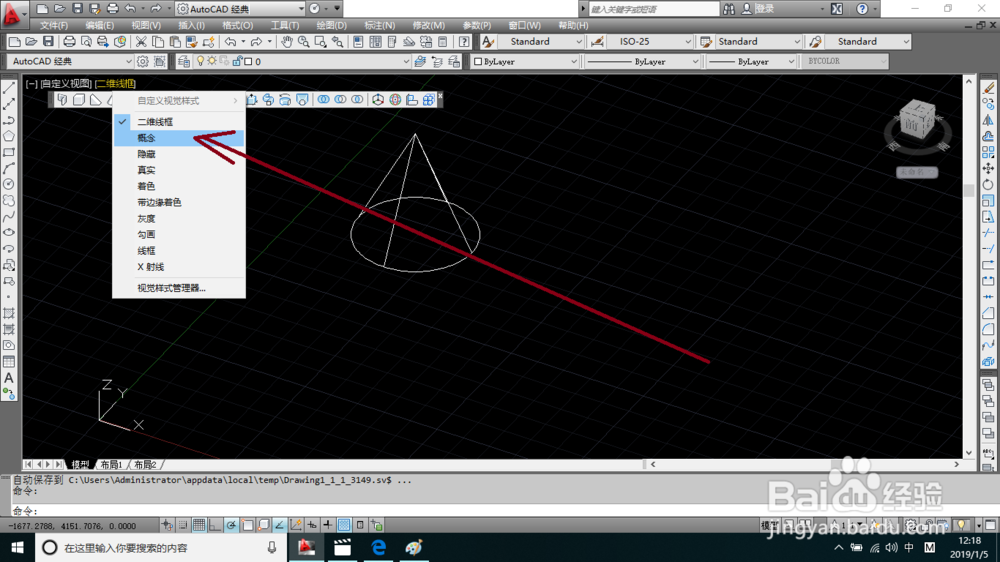Toggle Dynamic UCS in status bar
This screenshot has height=562, width=1000.
pos(295,525)
